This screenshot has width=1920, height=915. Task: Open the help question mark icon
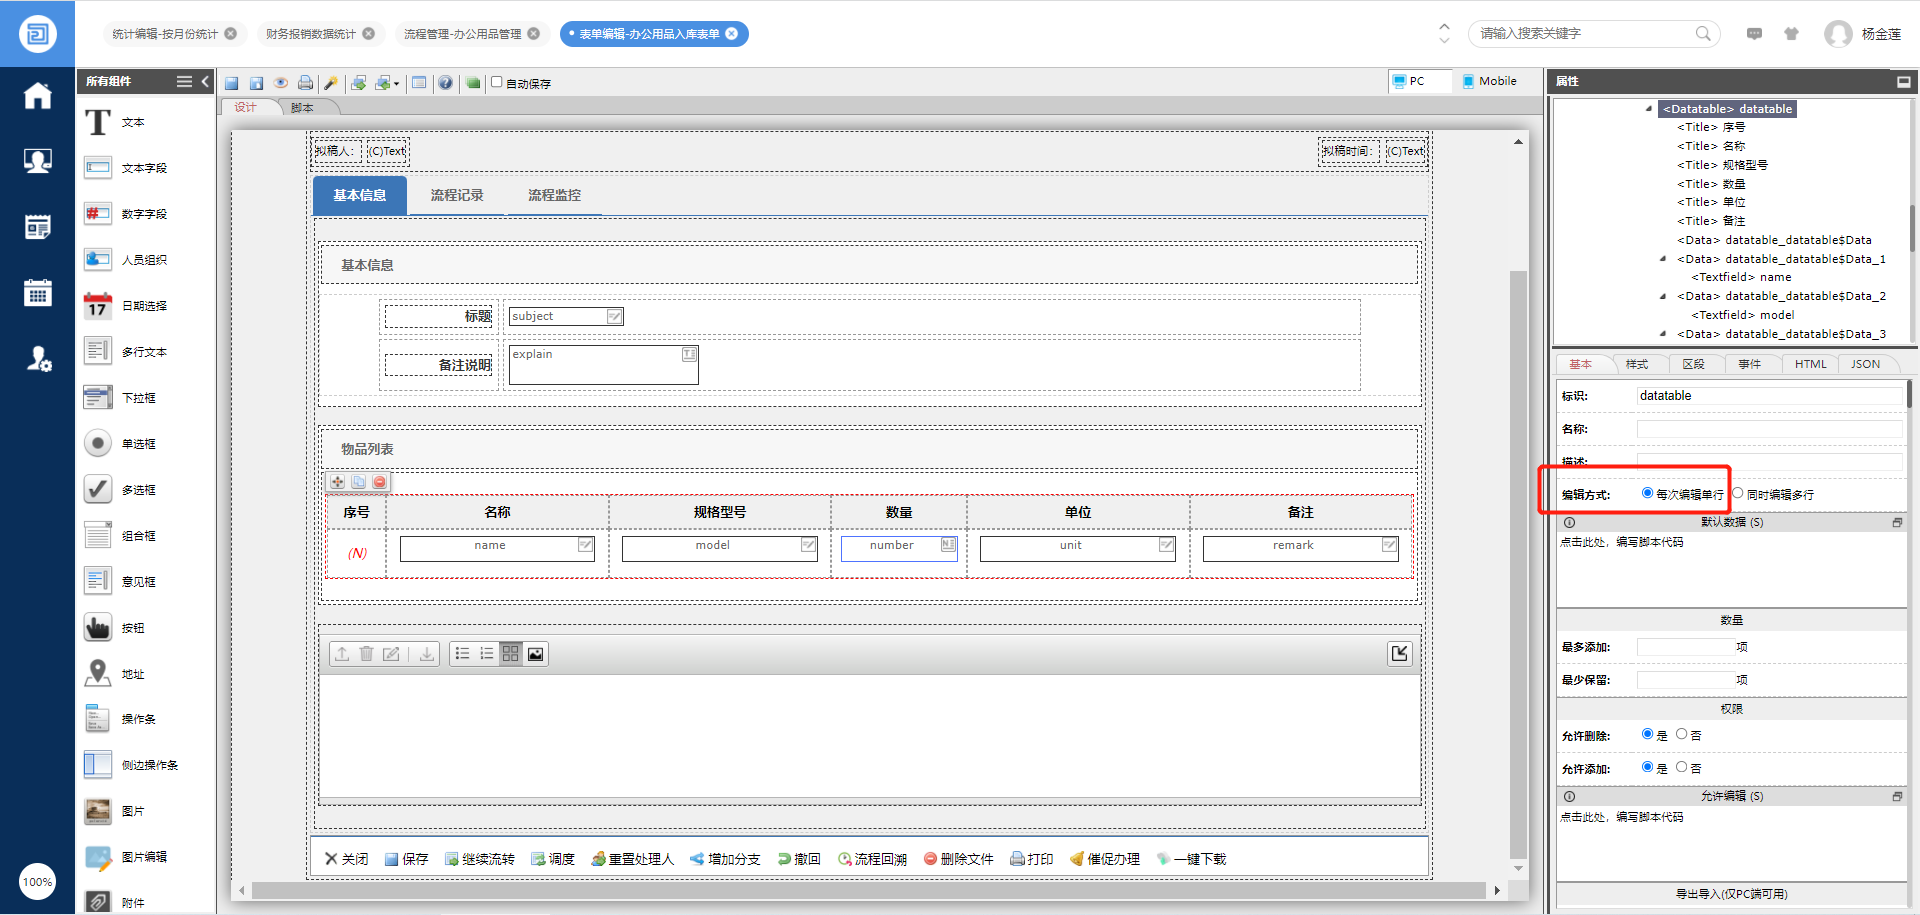tap(445, 83)
